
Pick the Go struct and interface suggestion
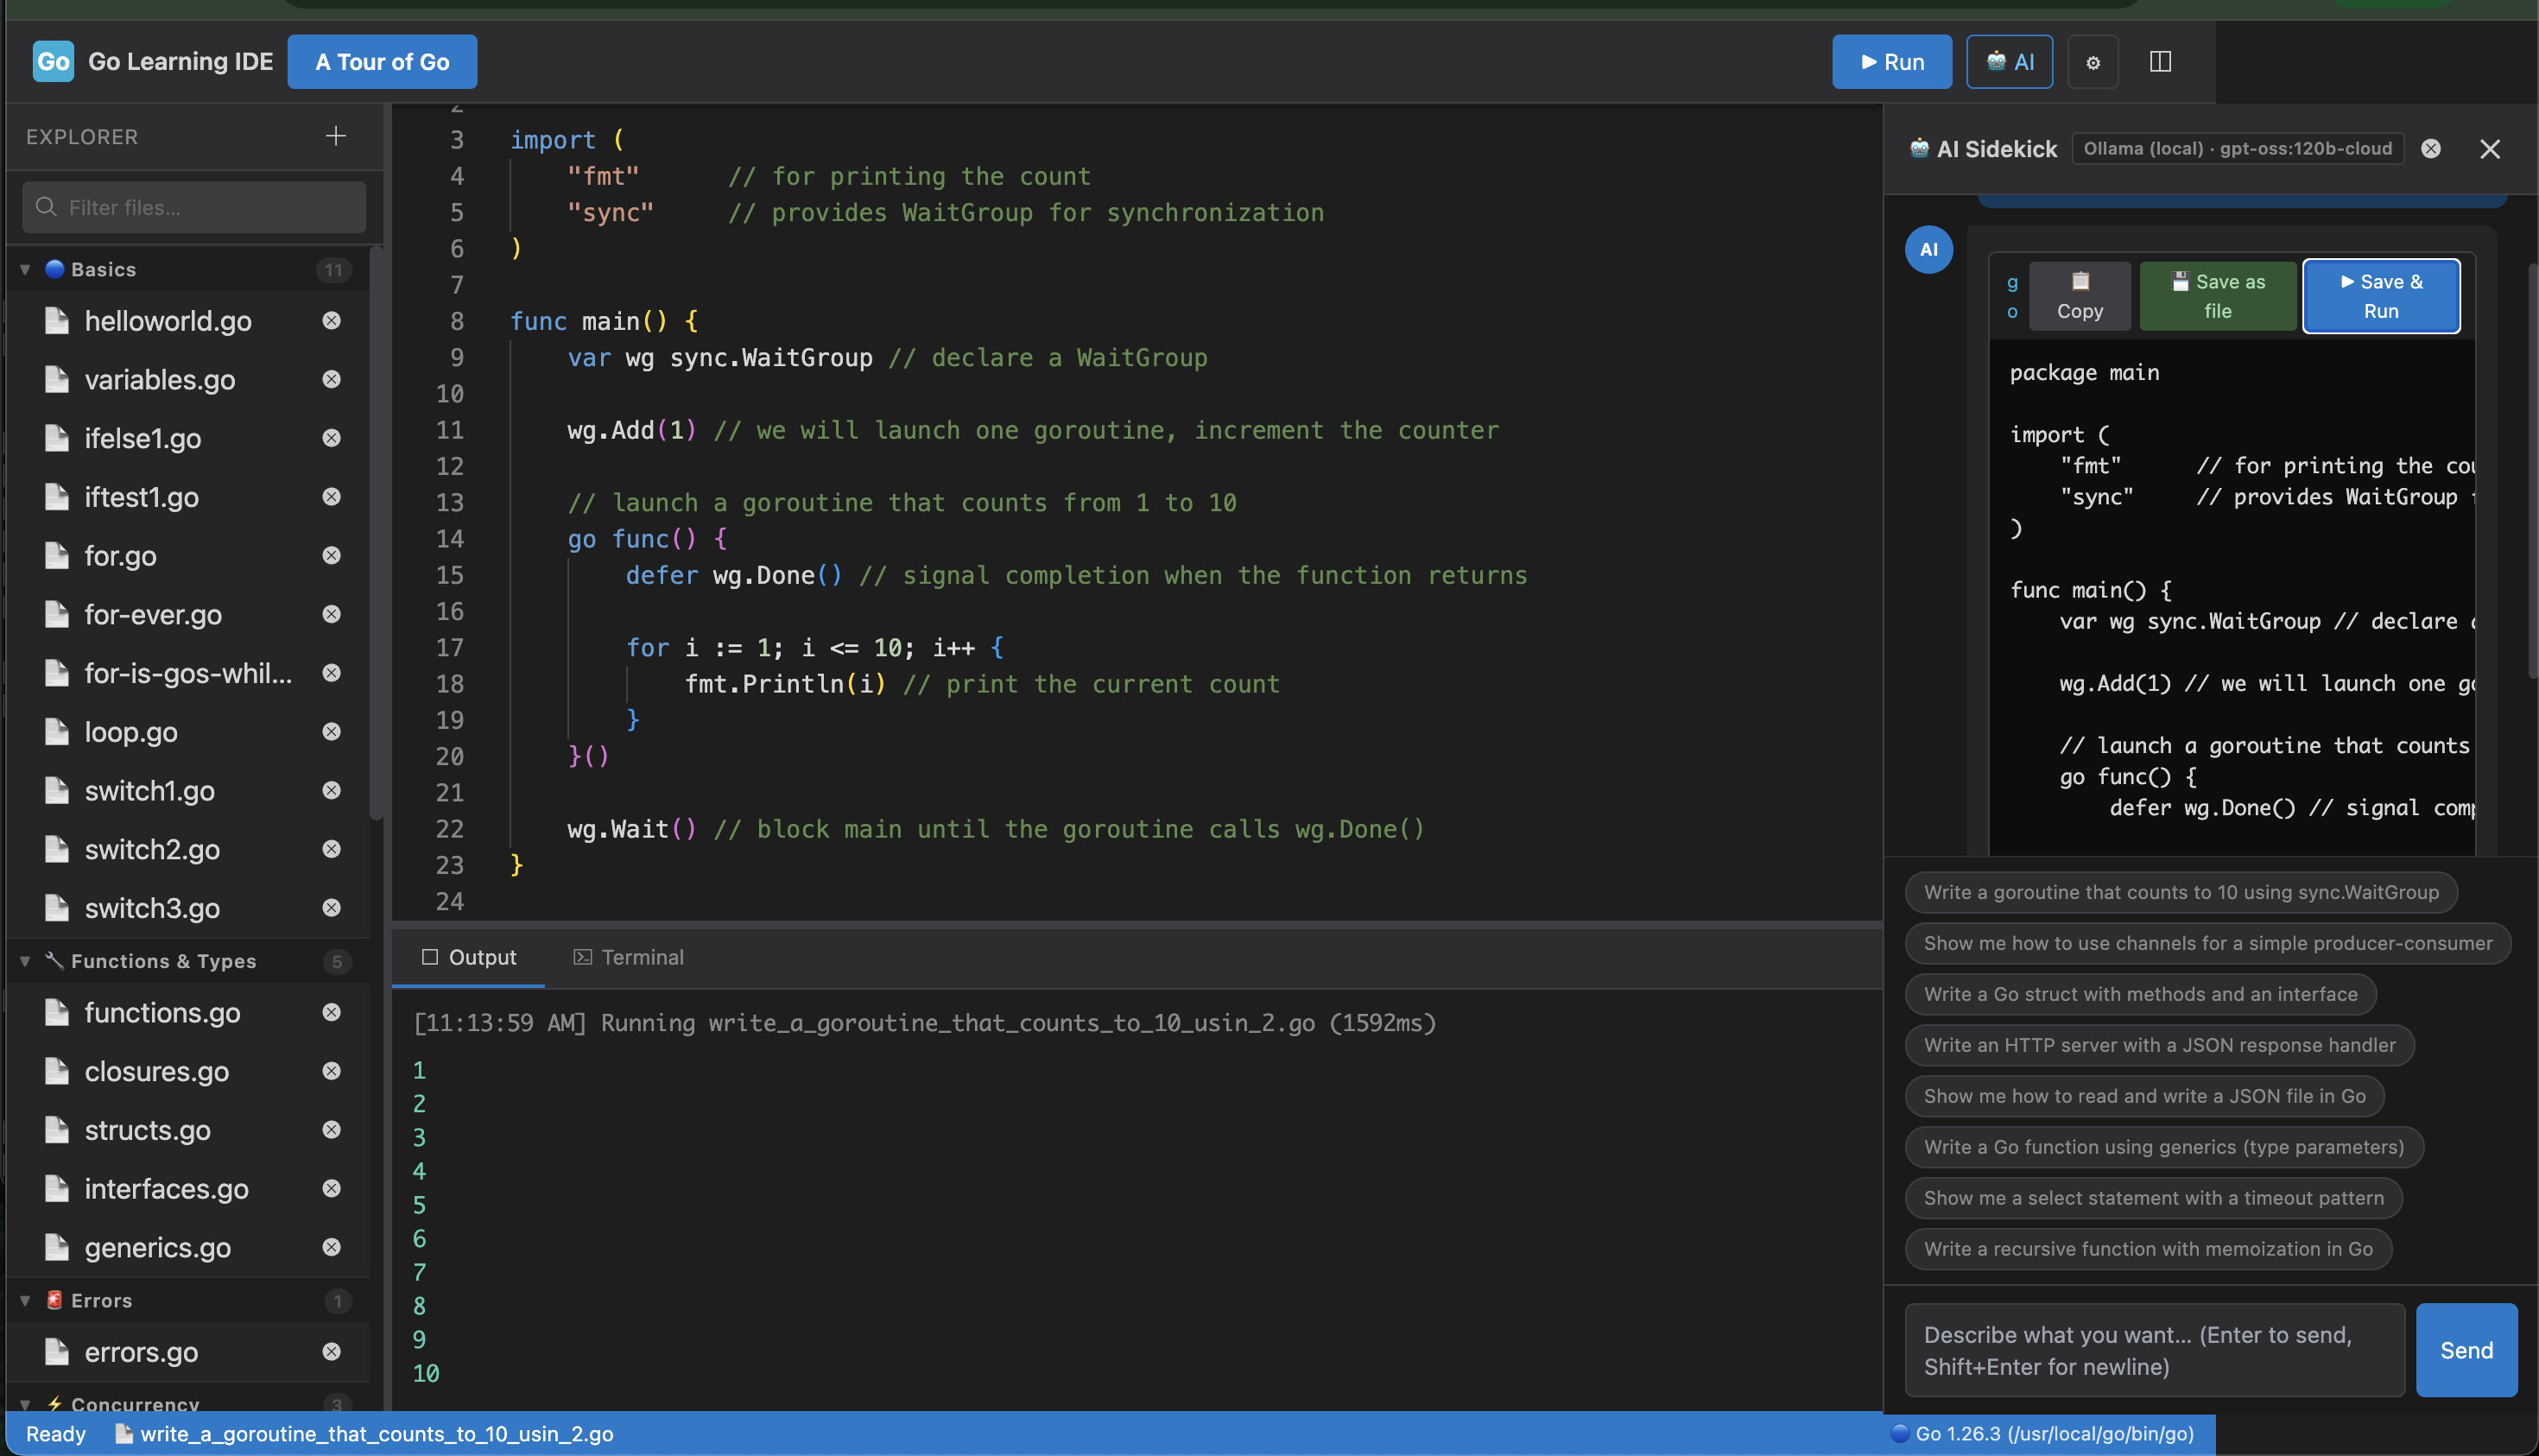2140,994
